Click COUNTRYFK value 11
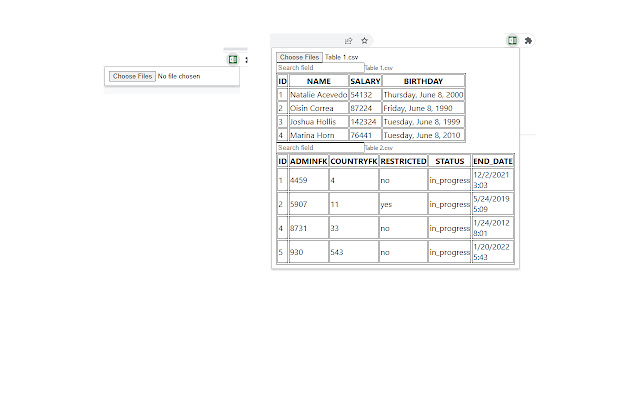Image resolution: width=640 pixels, height=400 pixels. 354,204
